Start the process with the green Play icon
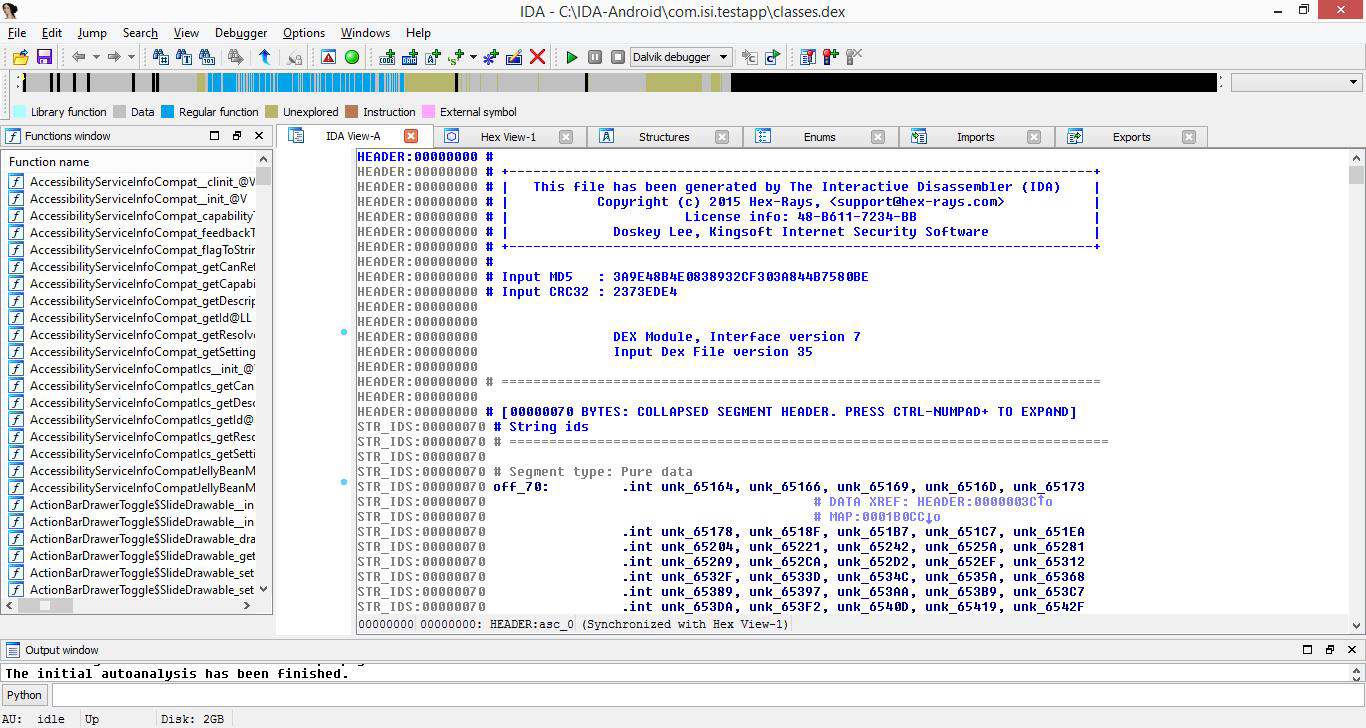Image resolution: width=1366 pixels, height=728 pixels. pos(571,57)
